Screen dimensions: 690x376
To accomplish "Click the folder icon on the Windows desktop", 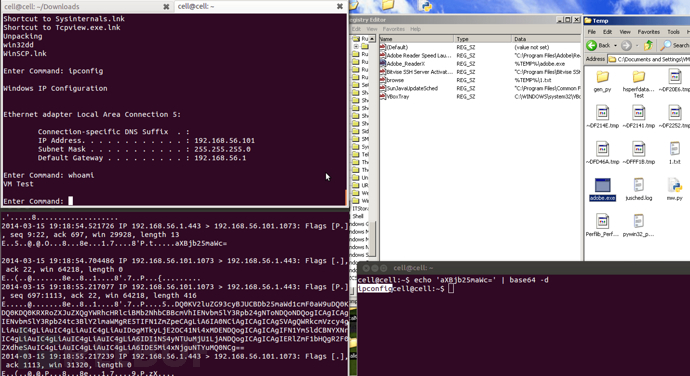I will coord(388,4).
